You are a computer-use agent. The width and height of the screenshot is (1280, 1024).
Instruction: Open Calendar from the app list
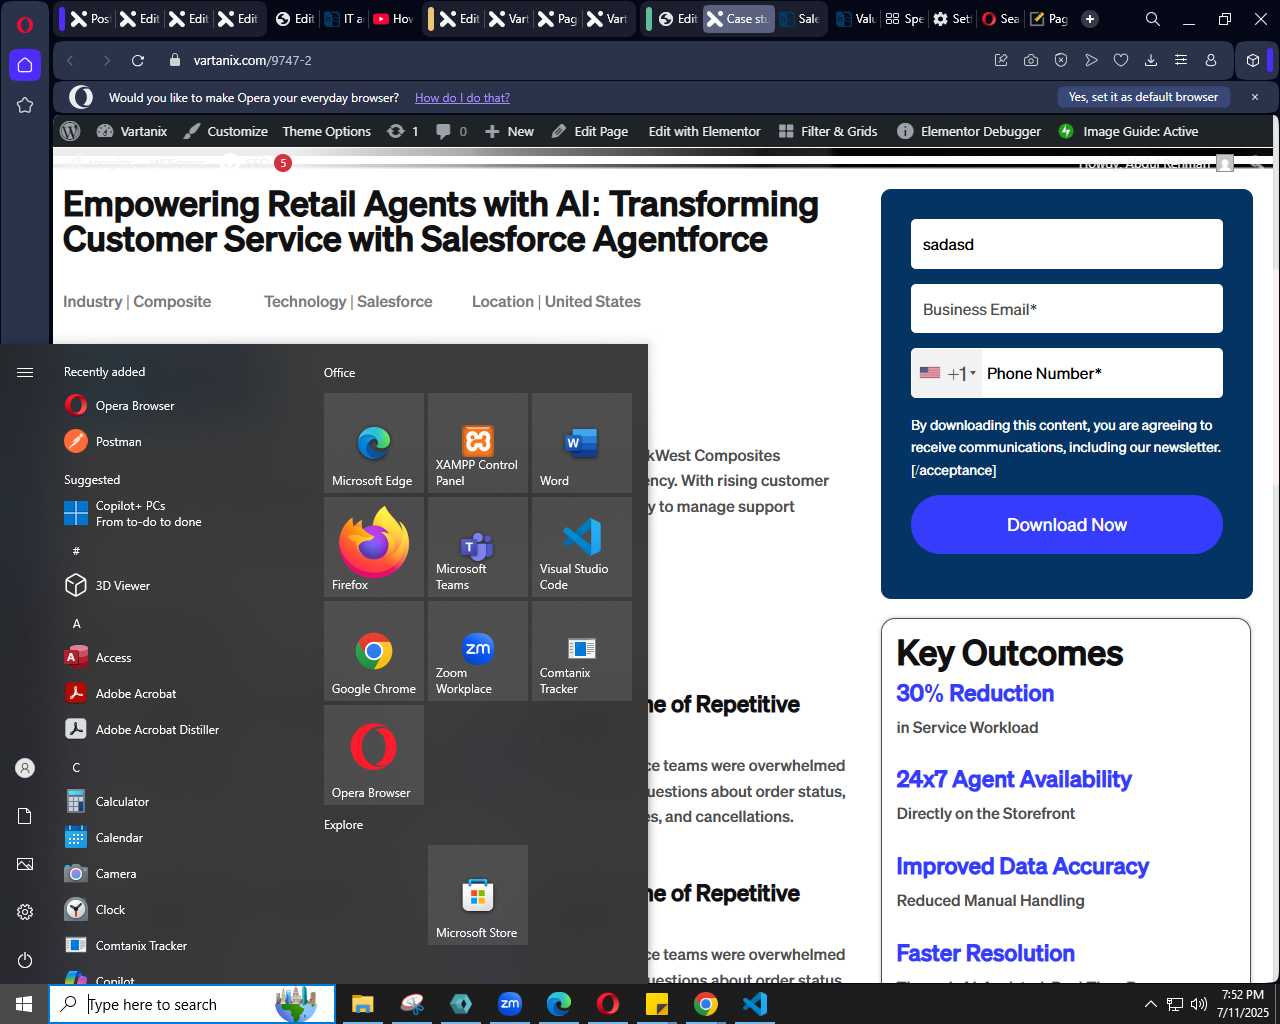(180, 837)
